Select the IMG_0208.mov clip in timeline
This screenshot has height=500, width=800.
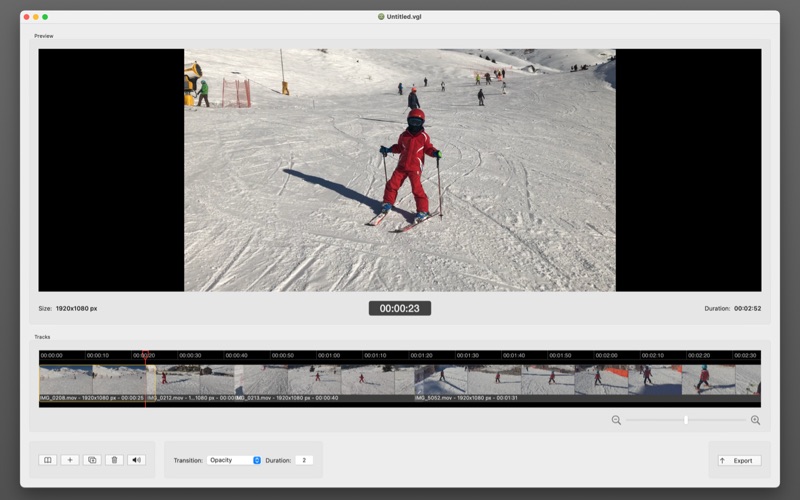(92, 383)
